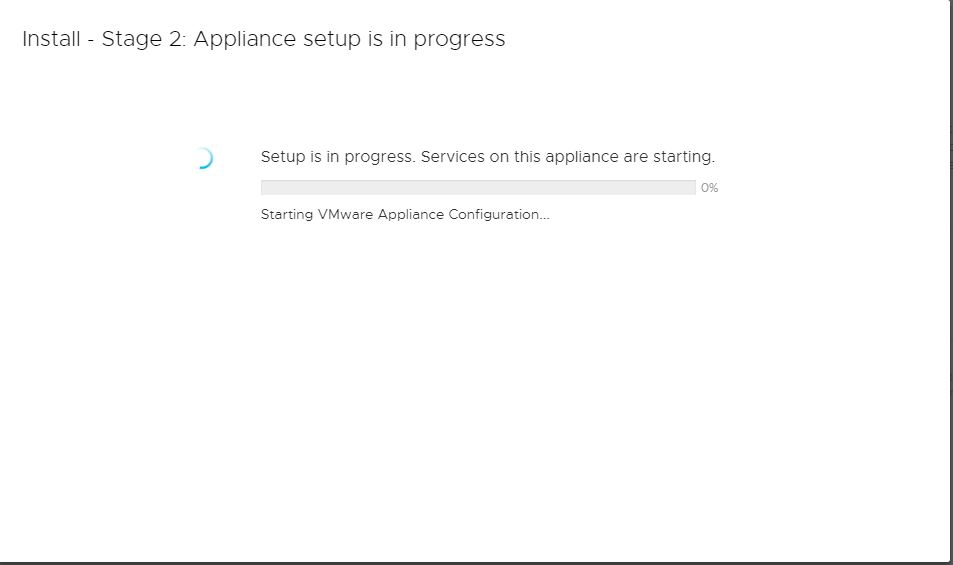Click the word Starting below progress bar
Image resolution: width=953 pixels, height=565 pixels.
point(287,214)
